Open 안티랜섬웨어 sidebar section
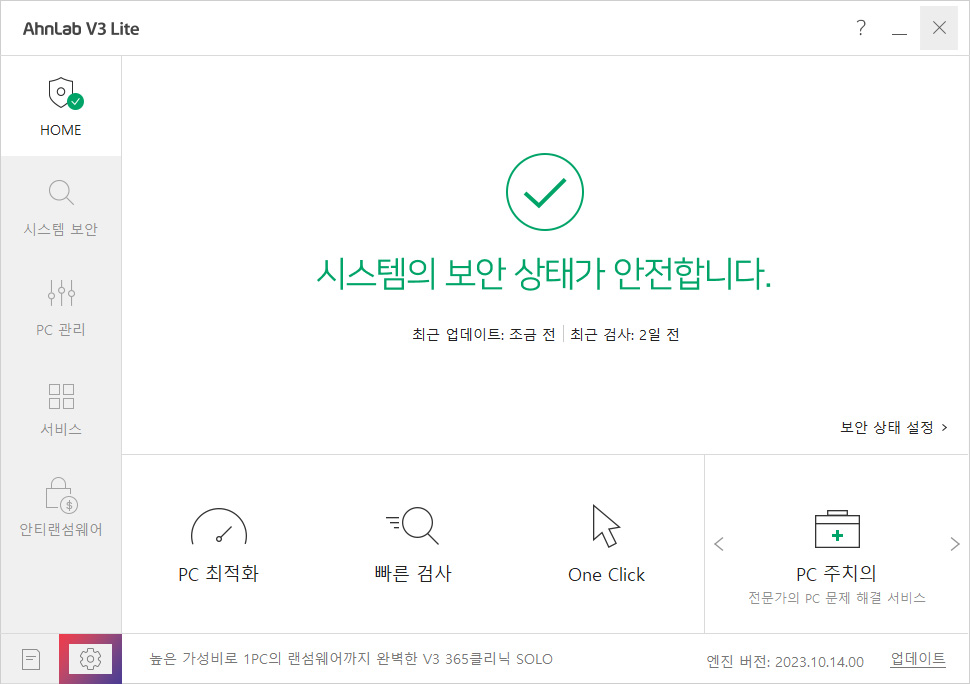970x684 pixels. coord(61,507)
